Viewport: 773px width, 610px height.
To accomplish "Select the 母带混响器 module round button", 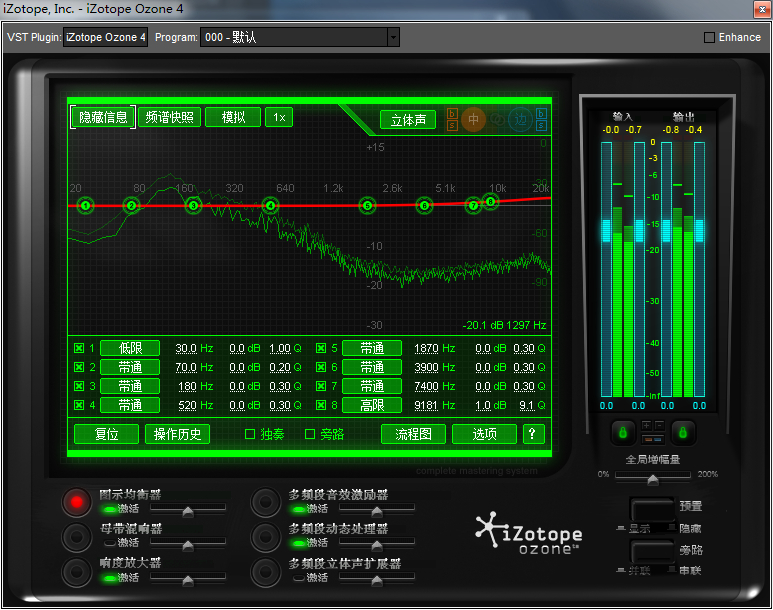I will pyautogui.click(x=76, y=537).
